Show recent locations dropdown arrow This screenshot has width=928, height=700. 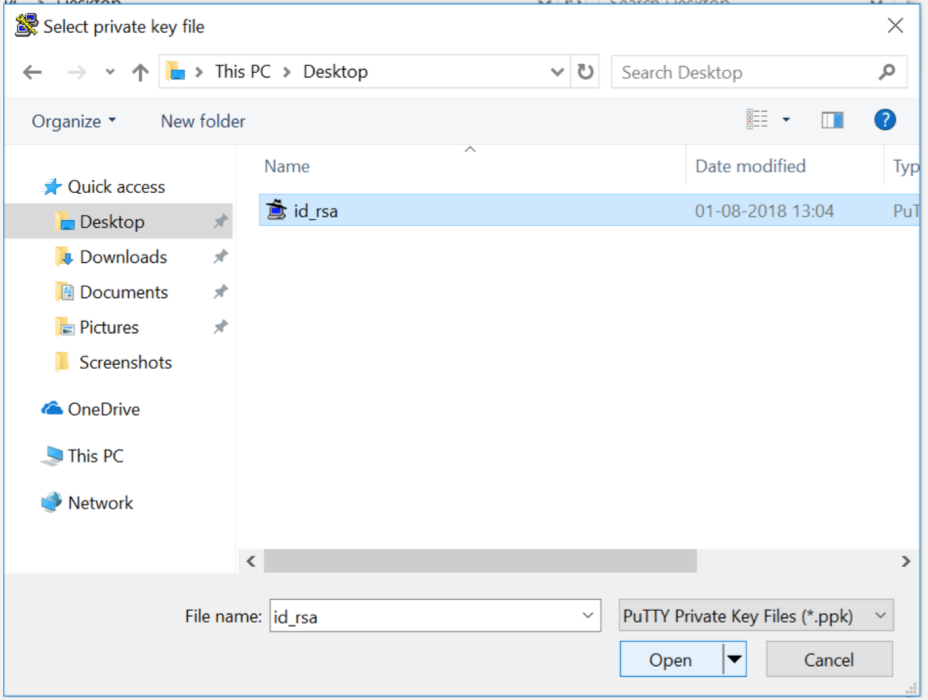pyautogui.click(x=110, y=72)
